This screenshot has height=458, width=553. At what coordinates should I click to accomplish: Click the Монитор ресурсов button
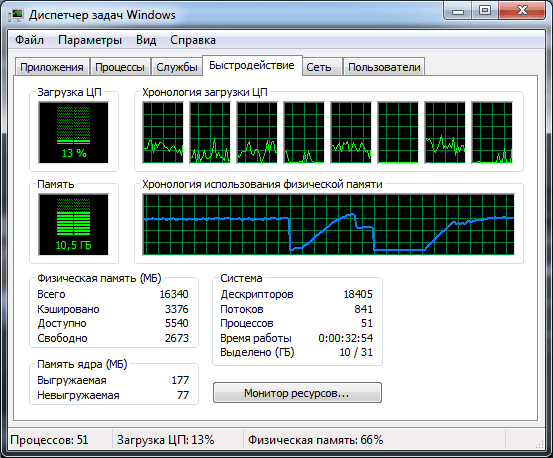pyautogui.click(x=297, y=392)
